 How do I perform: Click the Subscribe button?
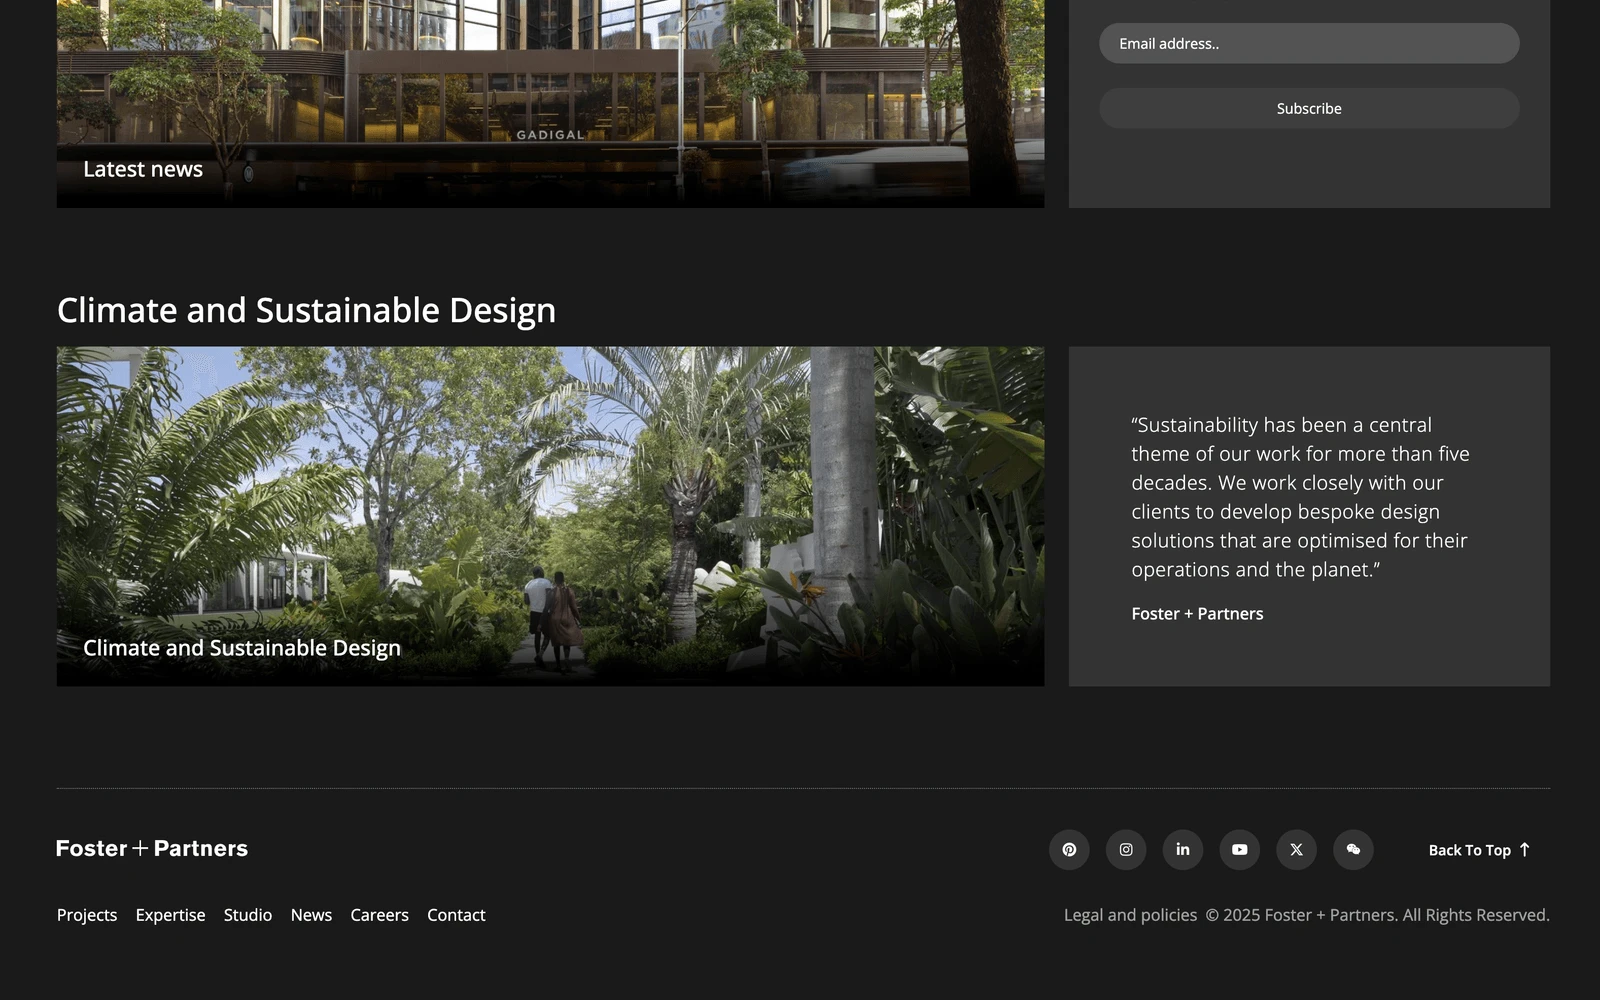(x=1309, y=108)
